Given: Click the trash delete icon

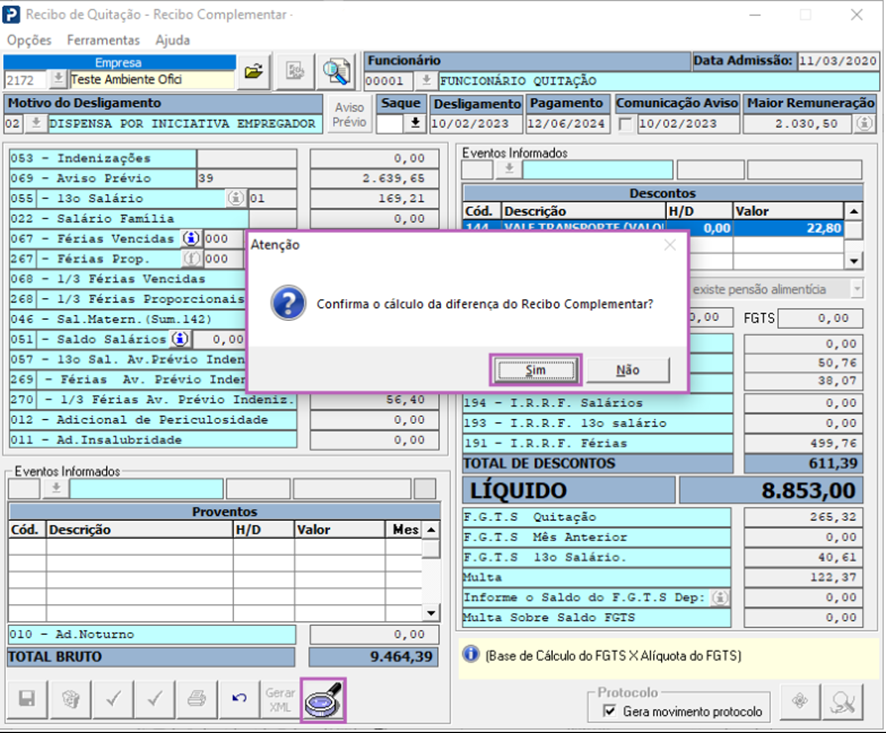Looking at the screenshot, I should point(70,699).
